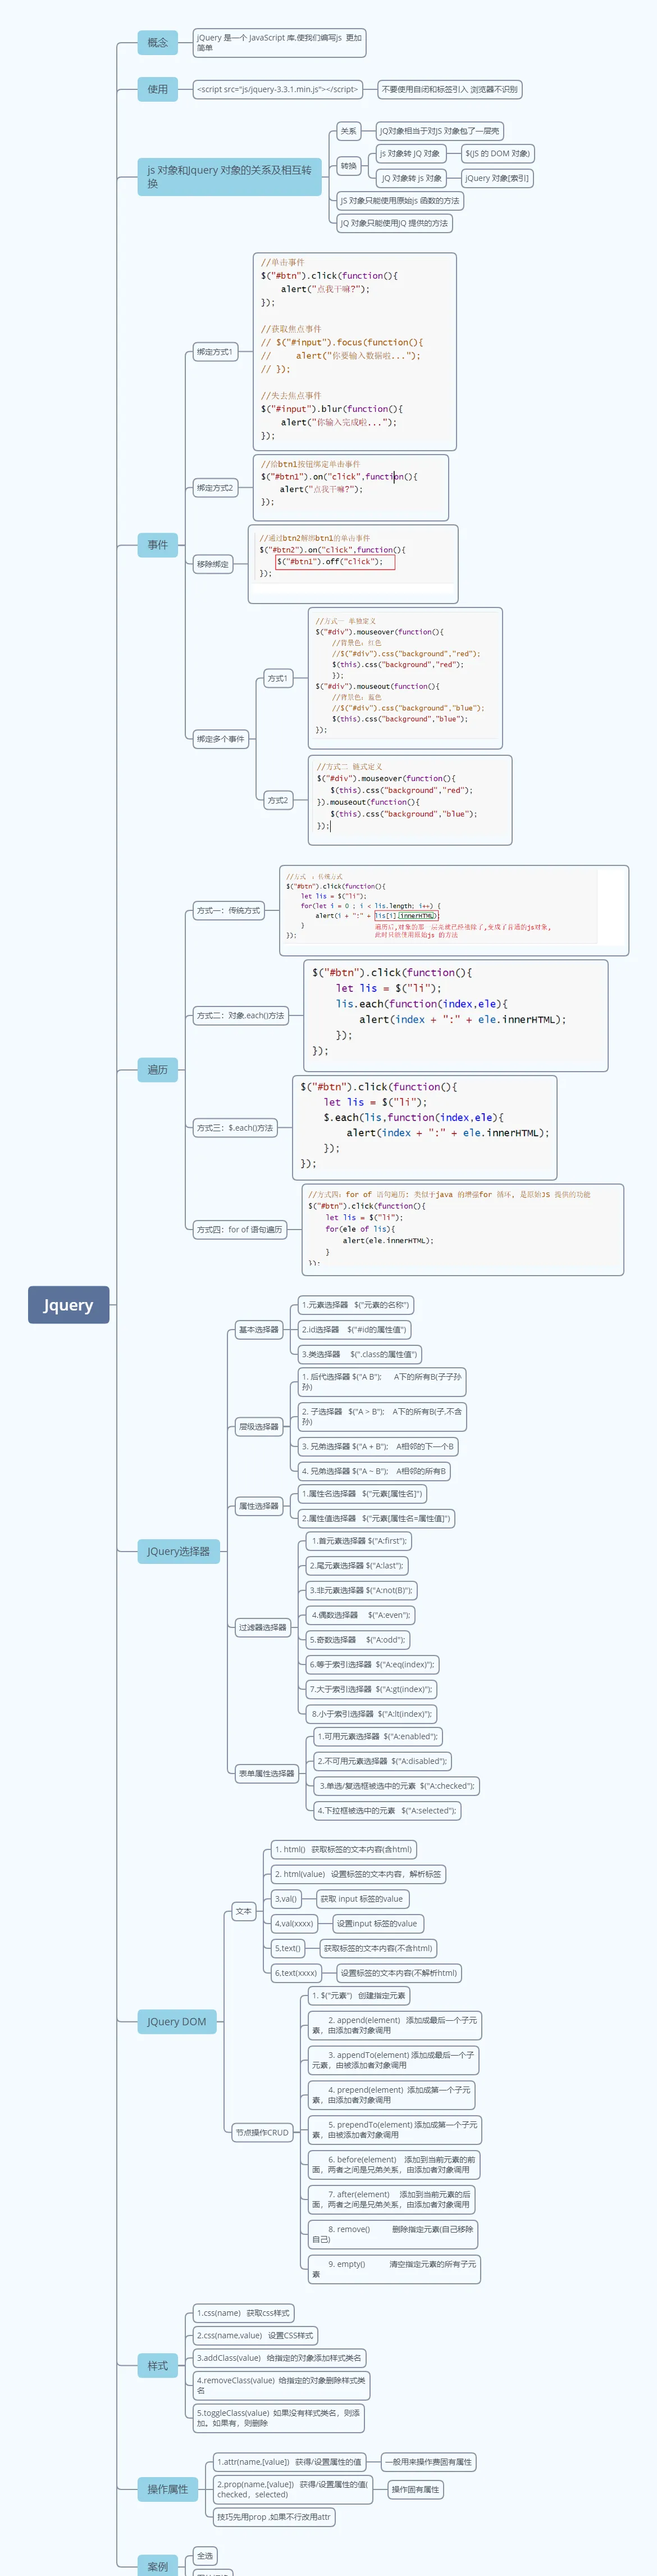Click the "JQuery DOM" topic node
The image size is (657, 2576).
pyautogui.click(x=177, y=2021)
